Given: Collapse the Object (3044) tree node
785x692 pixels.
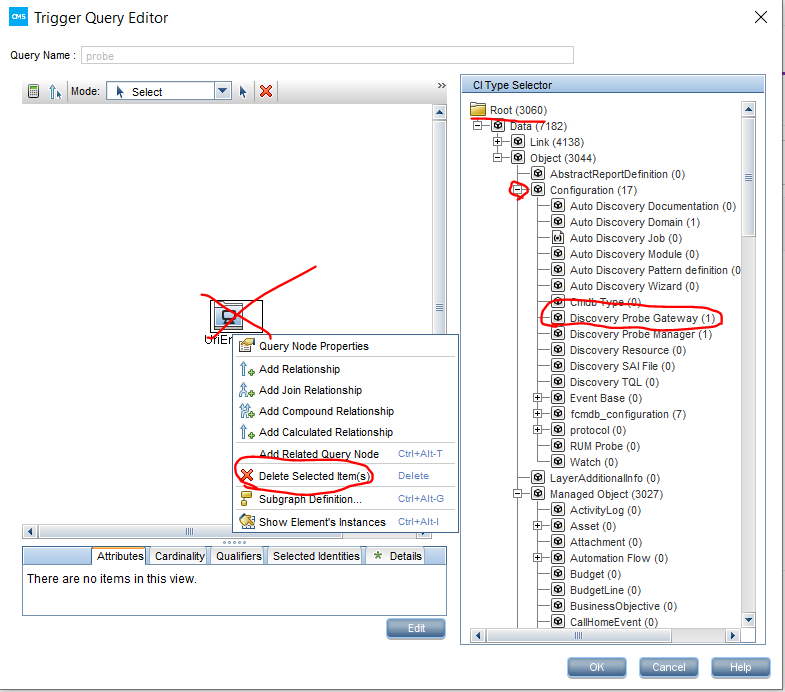Looking at the screenshot, I should (x=498, y=158).
